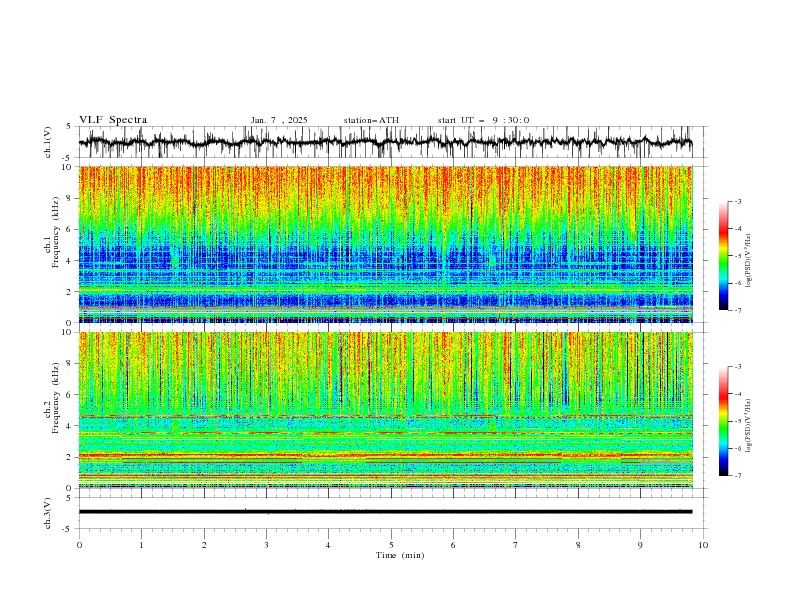Viewport: 792px width, 612px height.
Task: Click the ch.3 voltage flat trace panel
Action: 392,513
